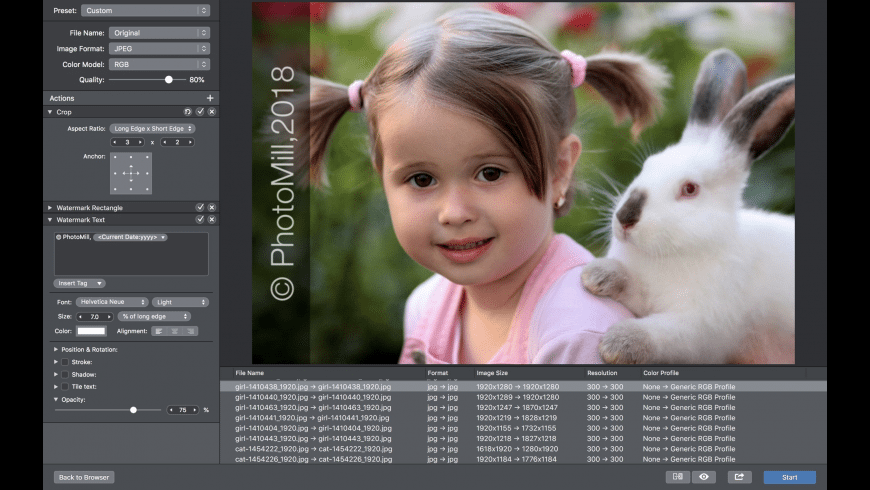The width and height of the screenshot is (870, 490).
Task: Click the girl and rabbit preview image
Action: (523, 183)
